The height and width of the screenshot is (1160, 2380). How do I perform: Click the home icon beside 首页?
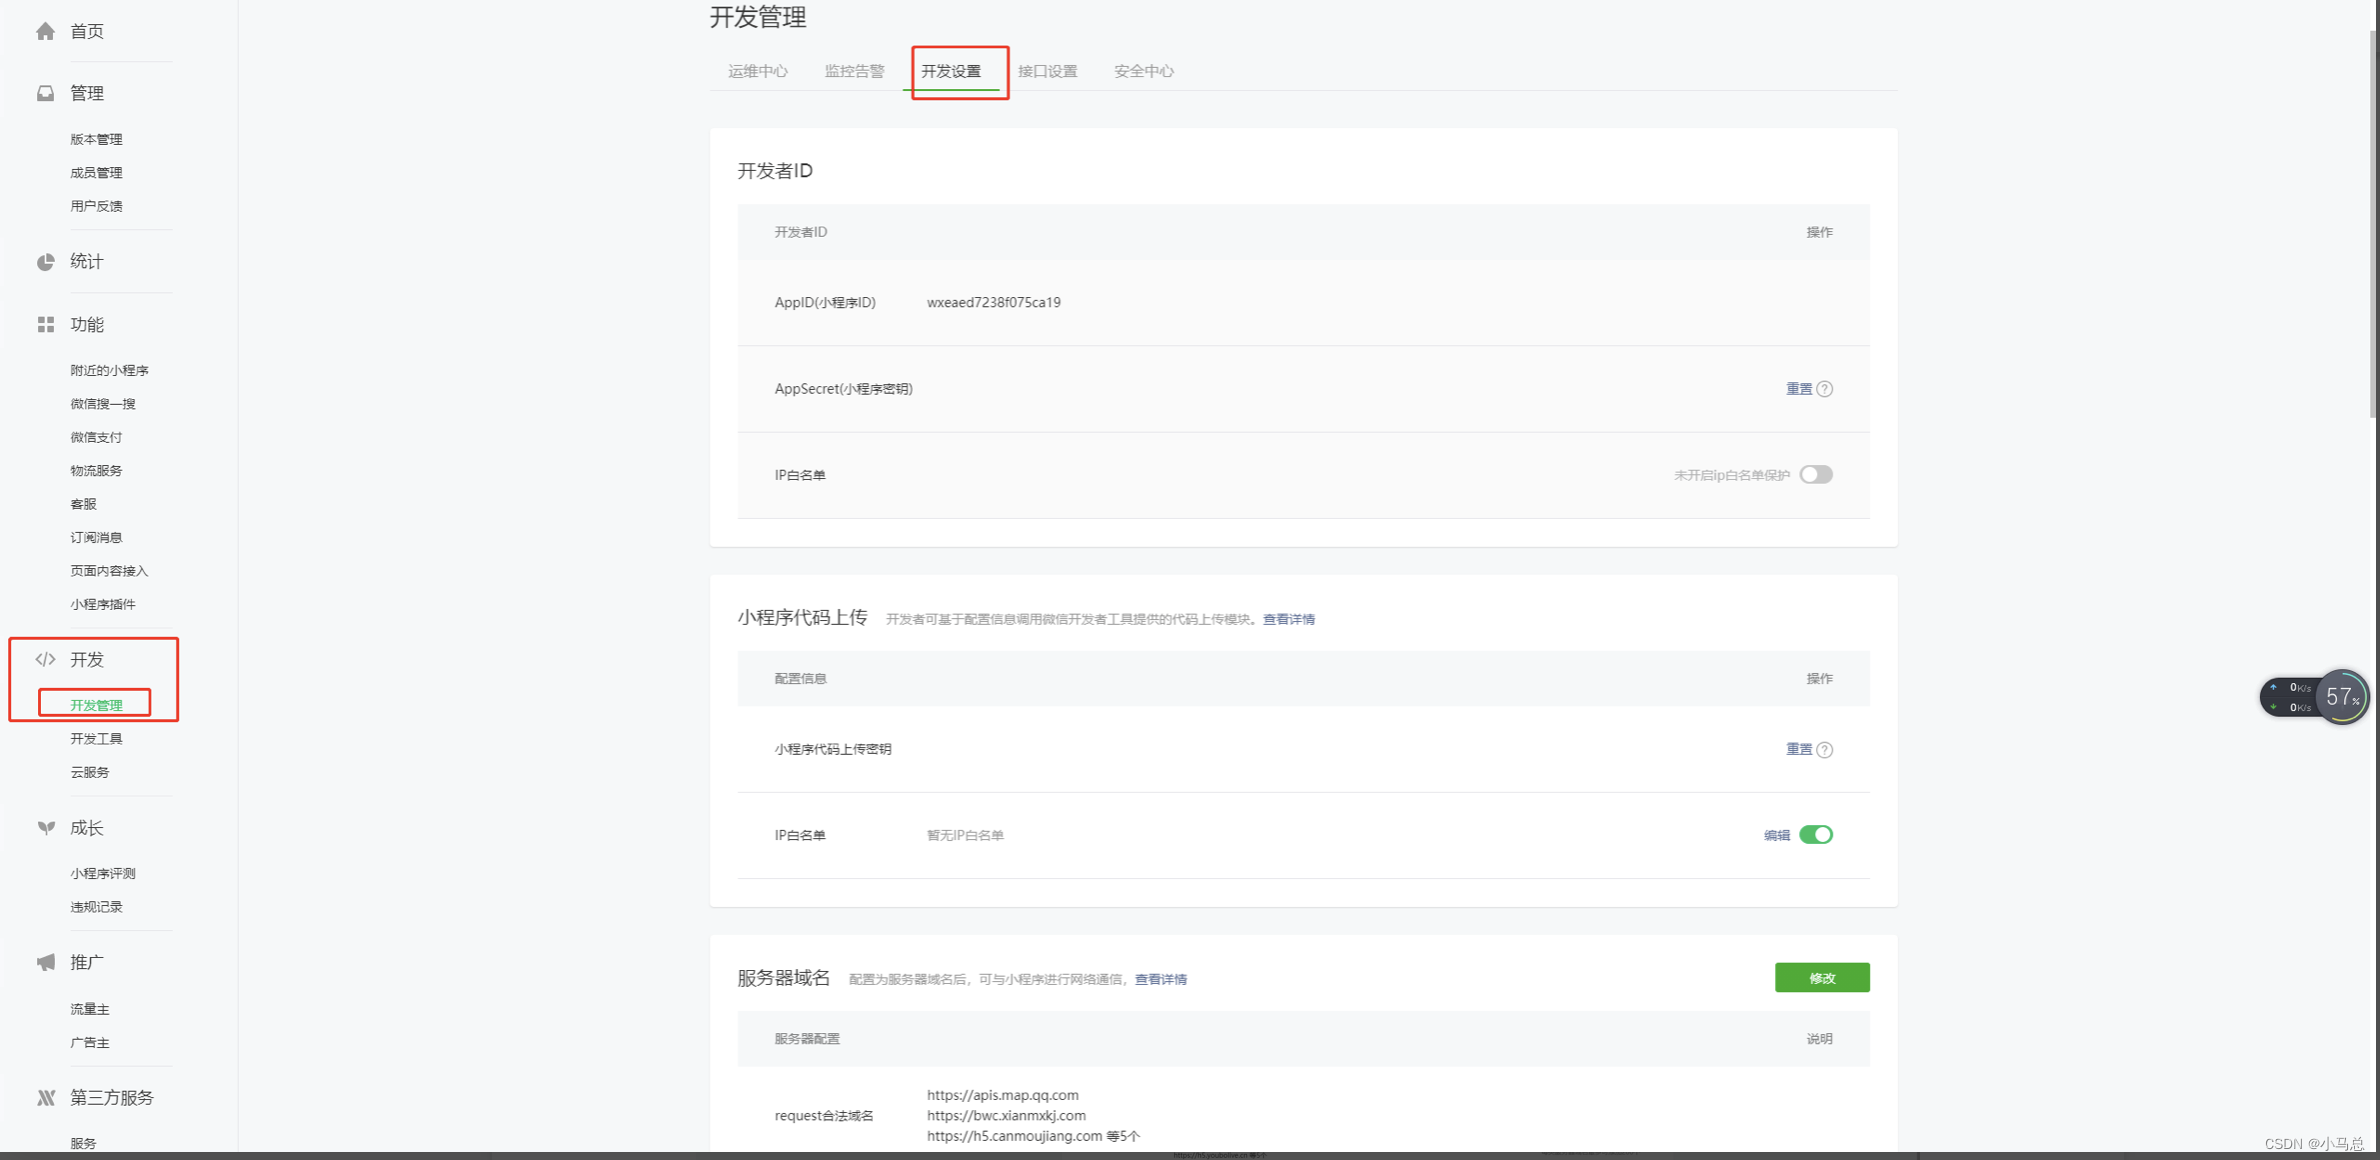pos(45,31)
